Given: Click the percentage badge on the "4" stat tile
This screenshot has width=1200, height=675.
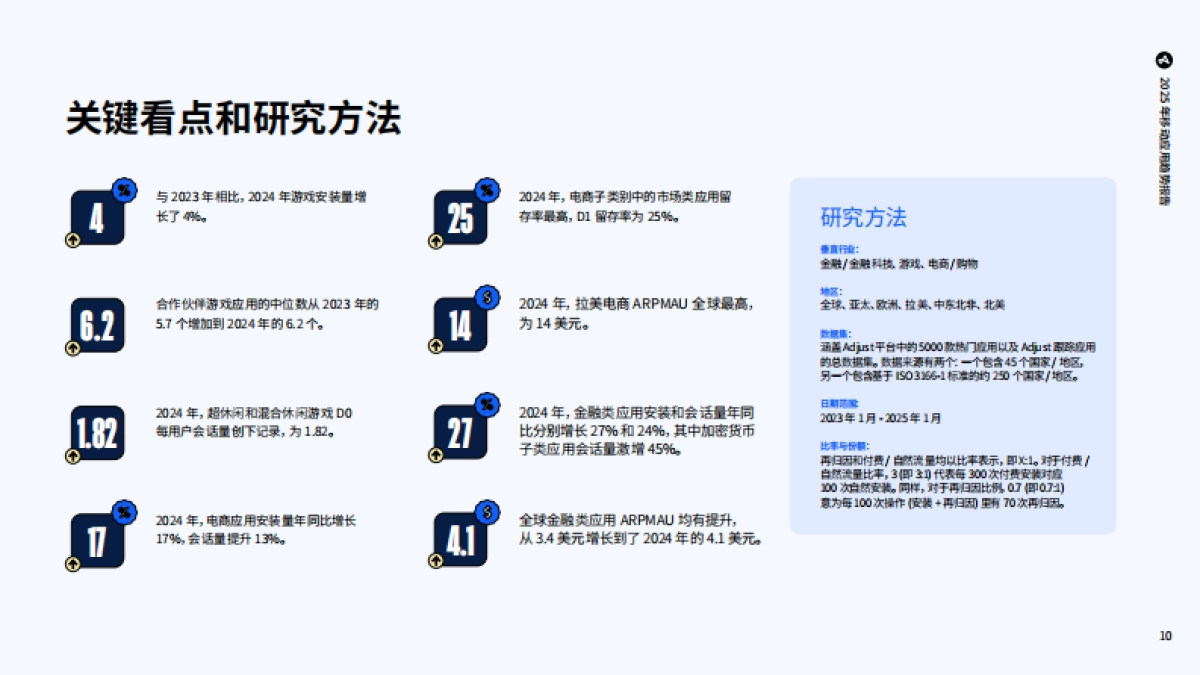Looking at the screenshot, I should (x=122, y=188).
